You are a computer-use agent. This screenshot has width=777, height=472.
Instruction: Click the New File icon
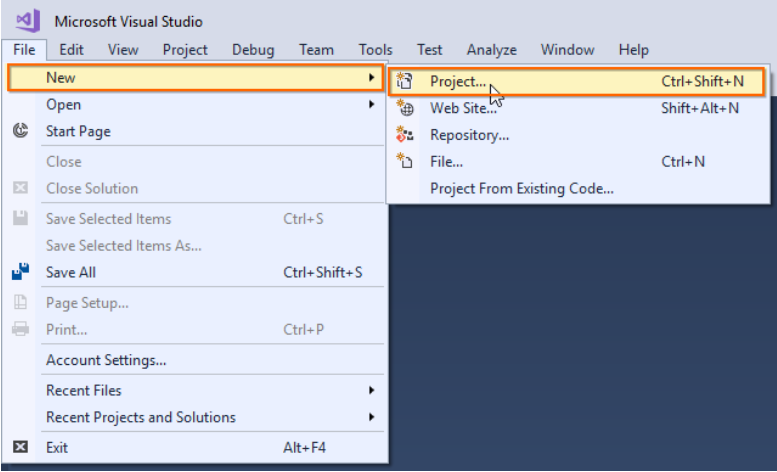pos(406,162)
